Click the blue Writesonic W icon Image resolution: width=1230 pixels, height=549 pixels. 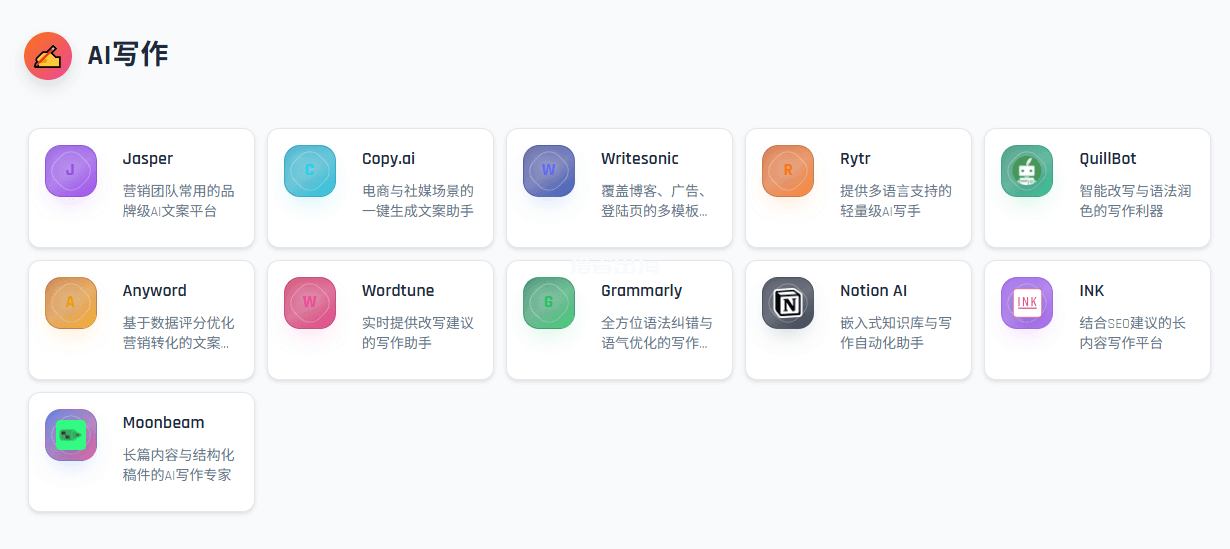coord(549,171)
